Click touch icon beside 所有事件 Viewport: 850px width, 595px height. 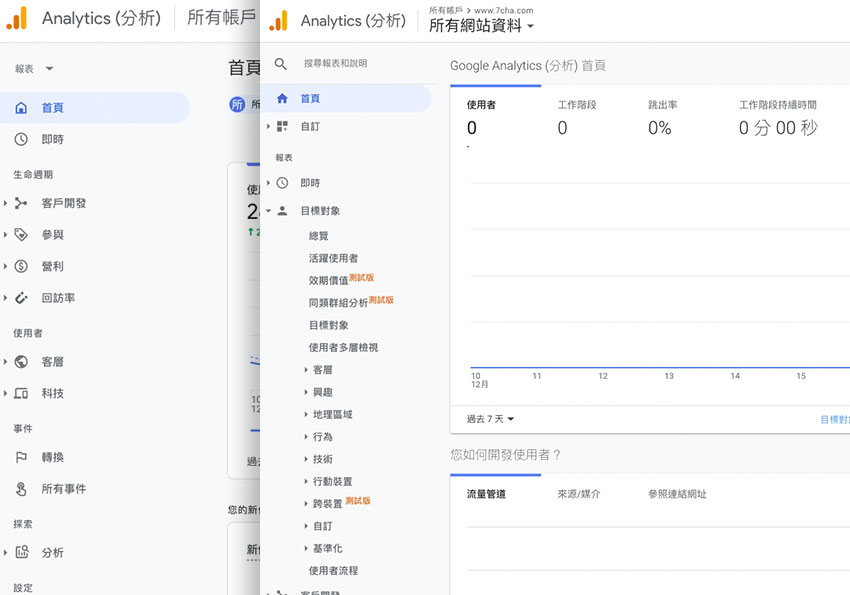point(21,489)
